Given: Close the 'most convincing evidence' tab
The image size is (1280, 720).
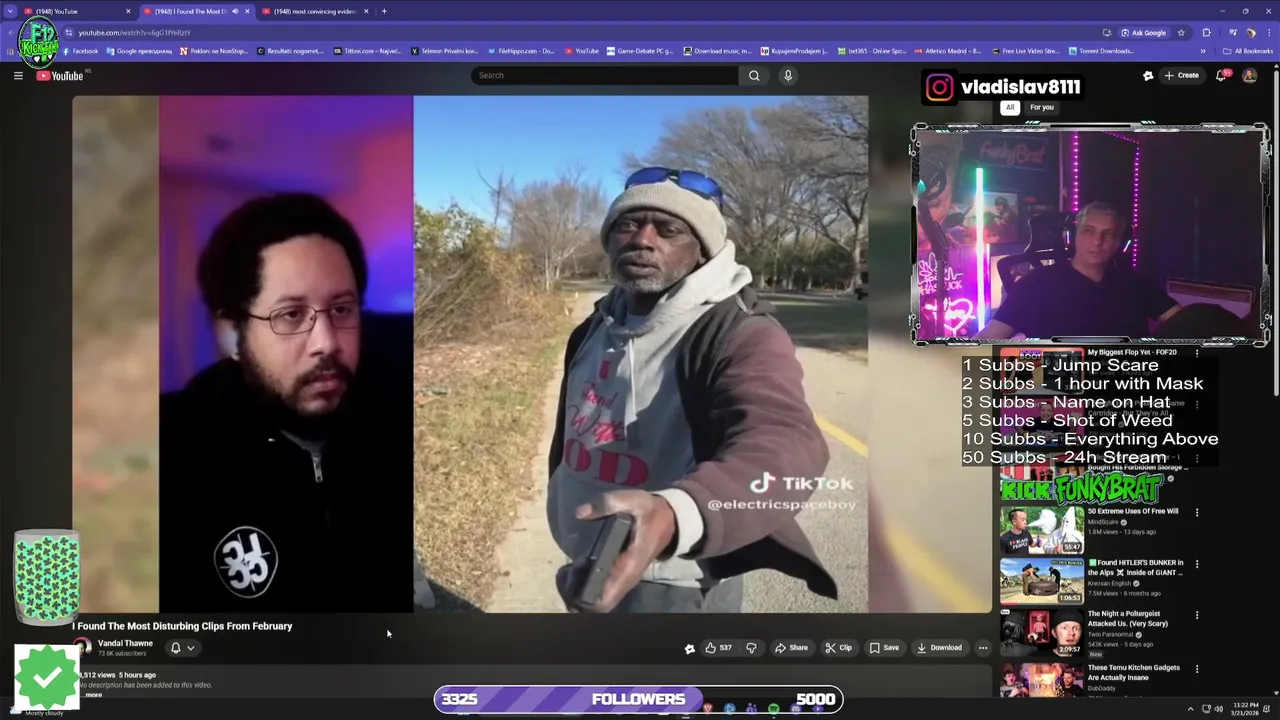Looking at the screenshot, I should [366, 11].
